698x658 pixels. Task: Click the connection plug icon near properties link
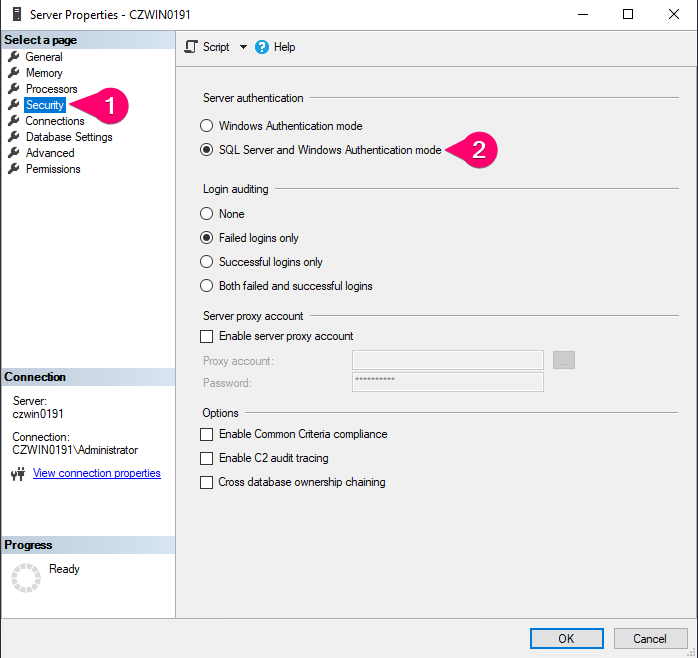click(x=18, y=474)
